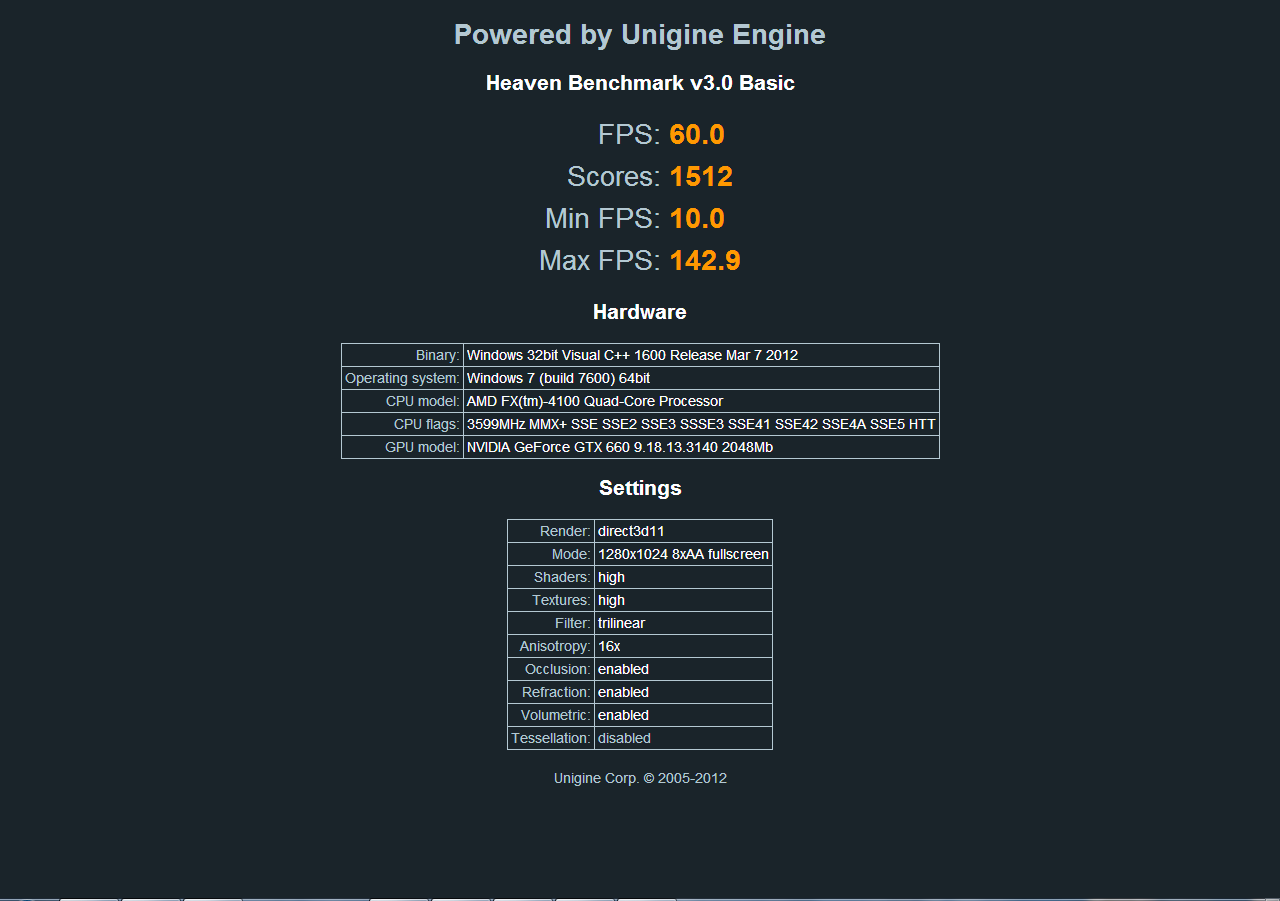Click the 'Powered by Unigine Engine' heading

click(x=640, y=35)
